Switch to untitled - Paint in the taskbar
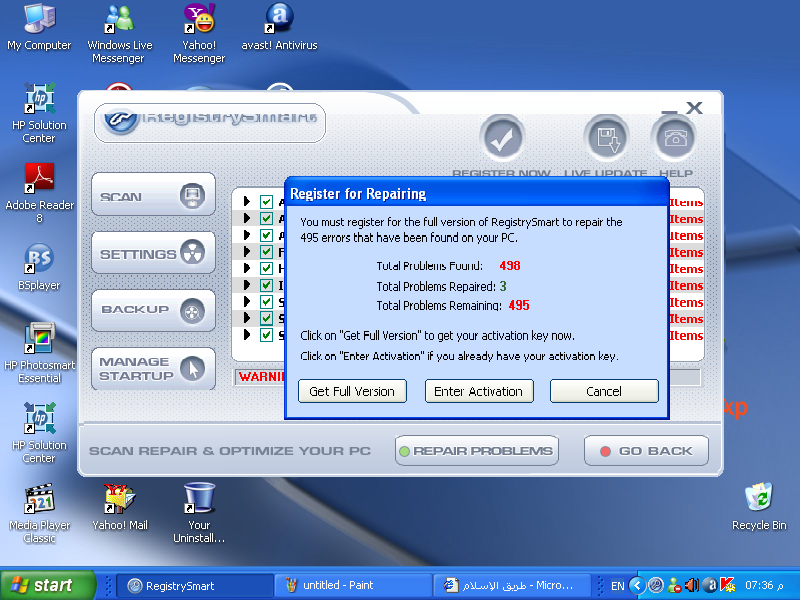This screenshot has width=800, height=600. point(353,586)
